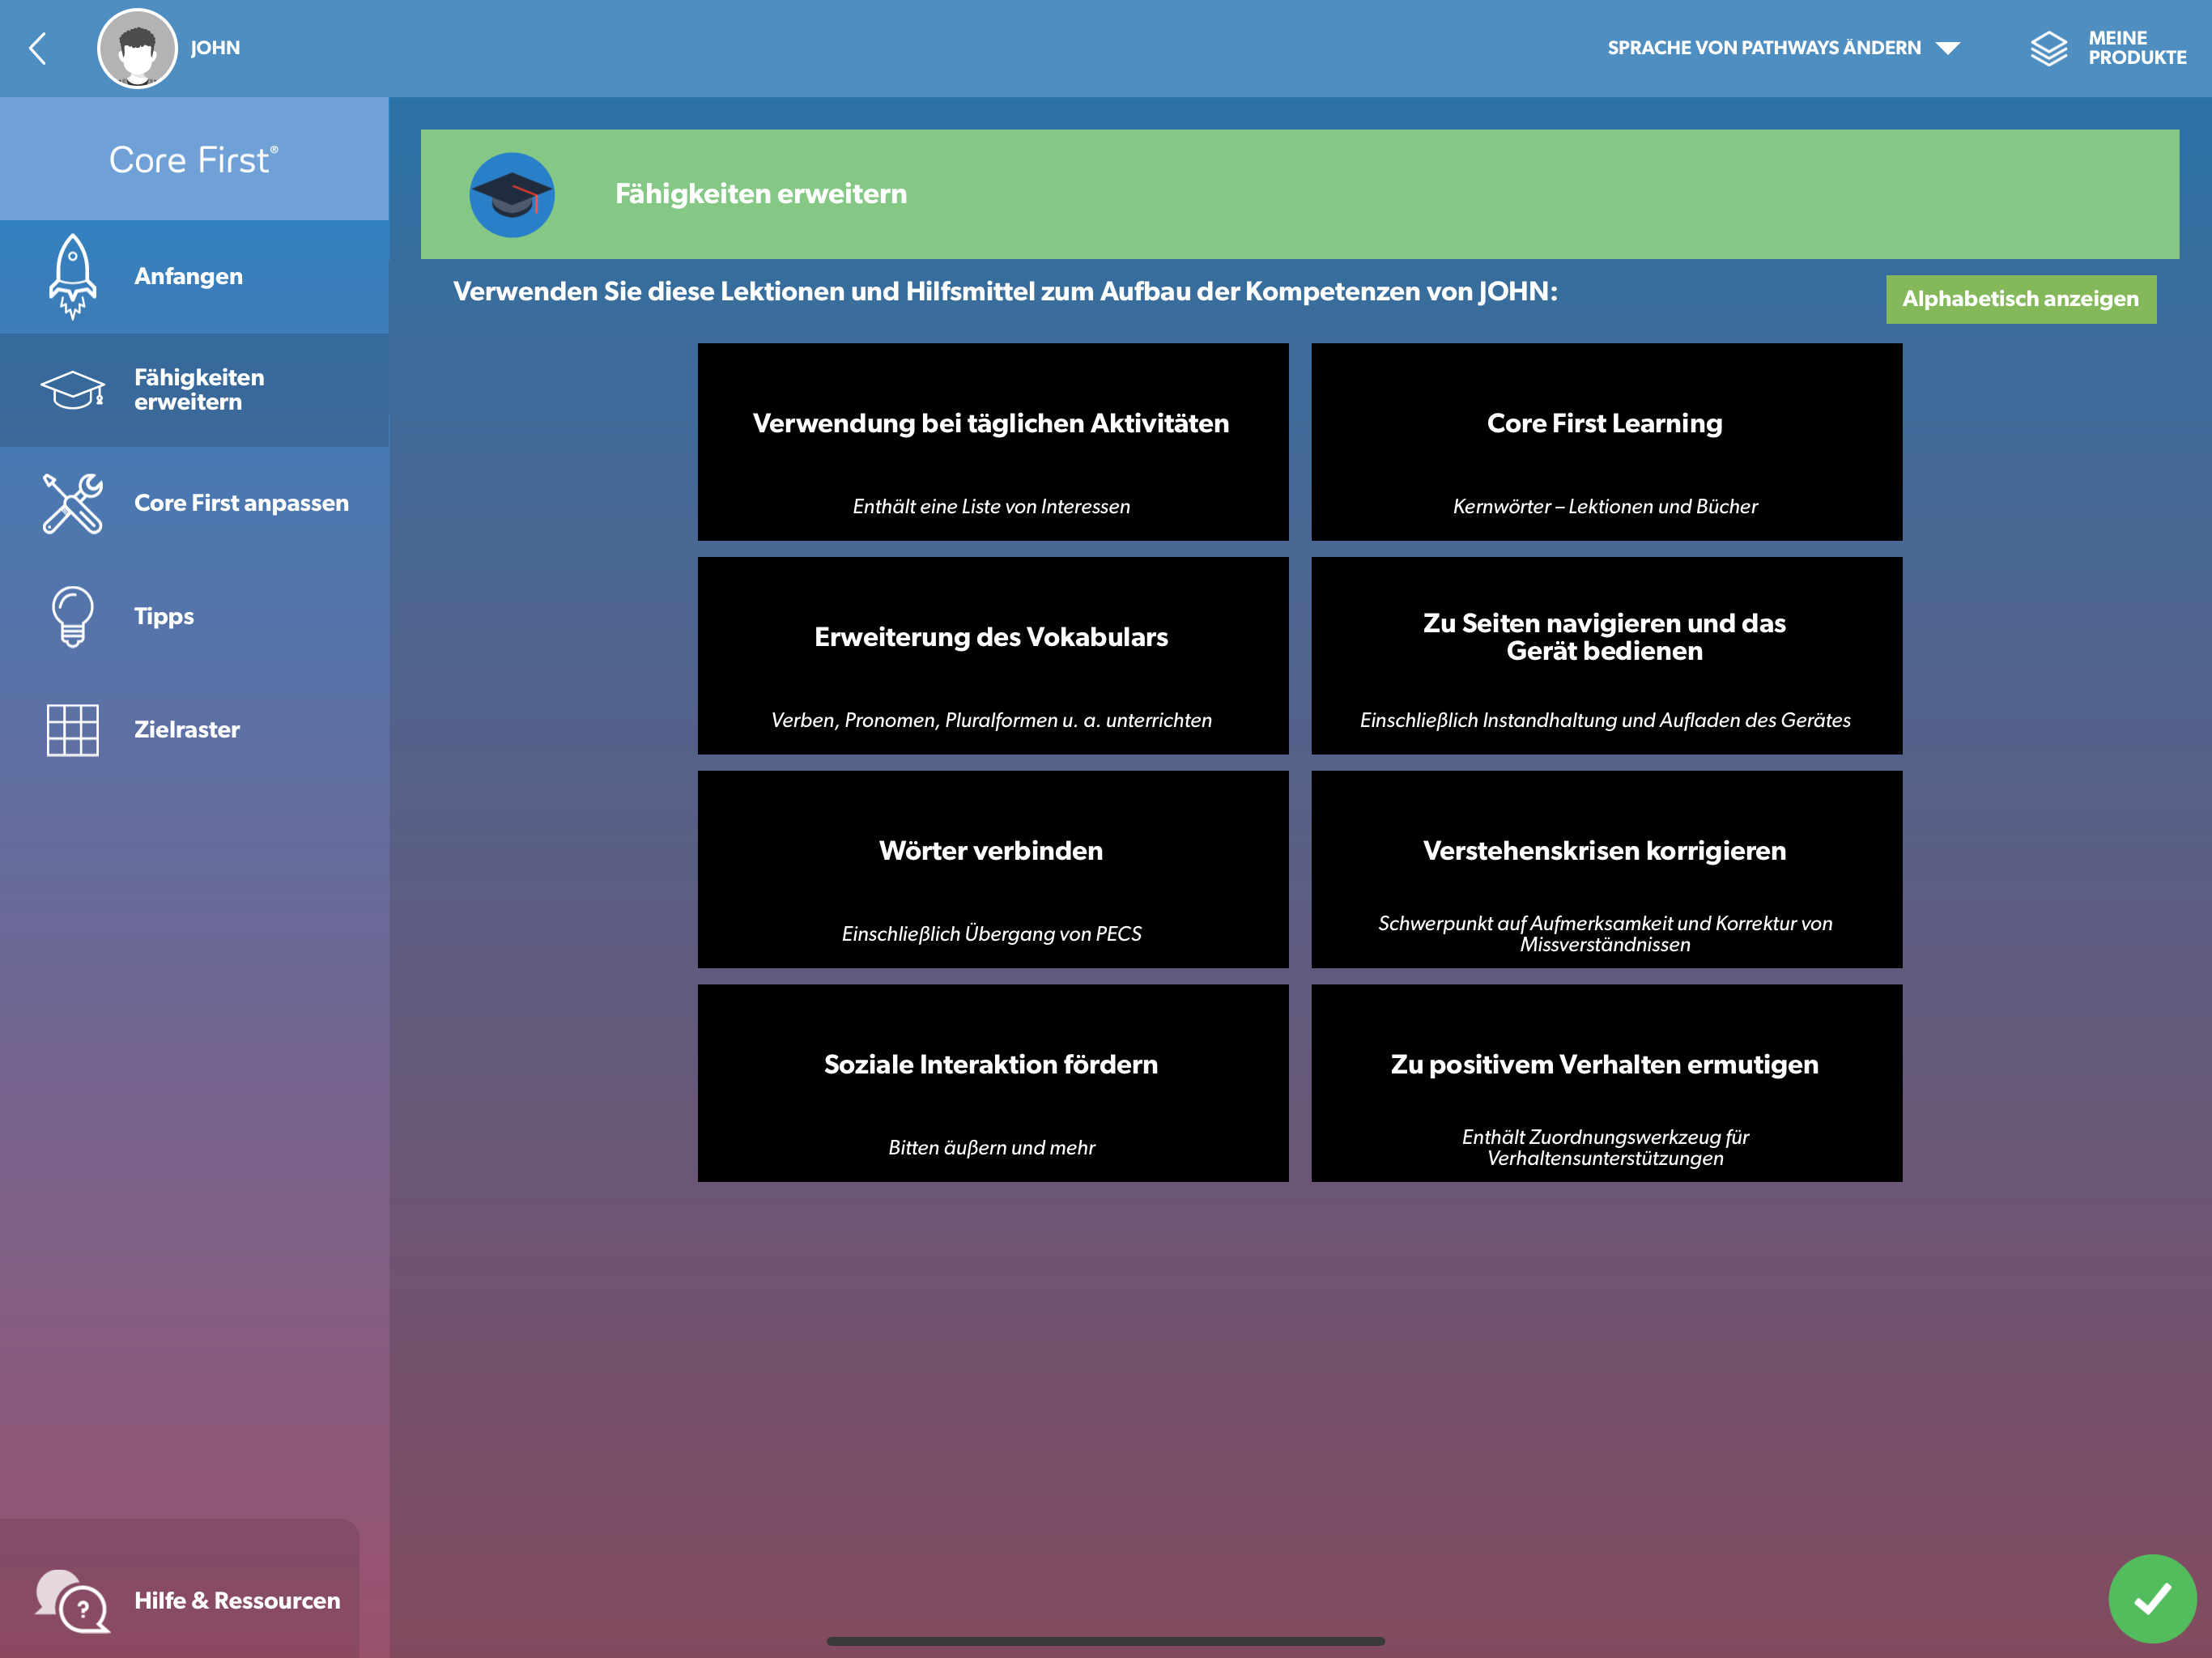Open Meine Produkte label

pos(2136,48)
